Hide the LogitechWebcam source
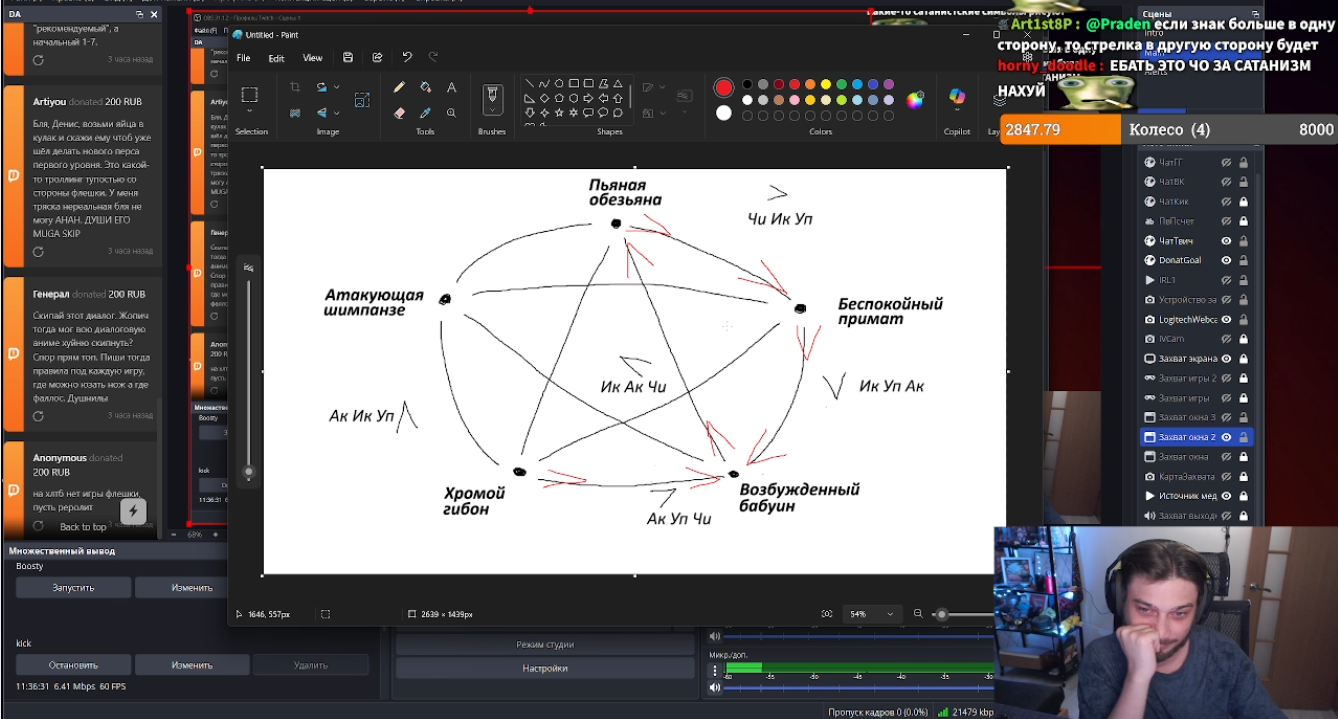Image resolution: width=1338 pixels, height=719 pixels. pyautogui.click(x=1226, y=319)
